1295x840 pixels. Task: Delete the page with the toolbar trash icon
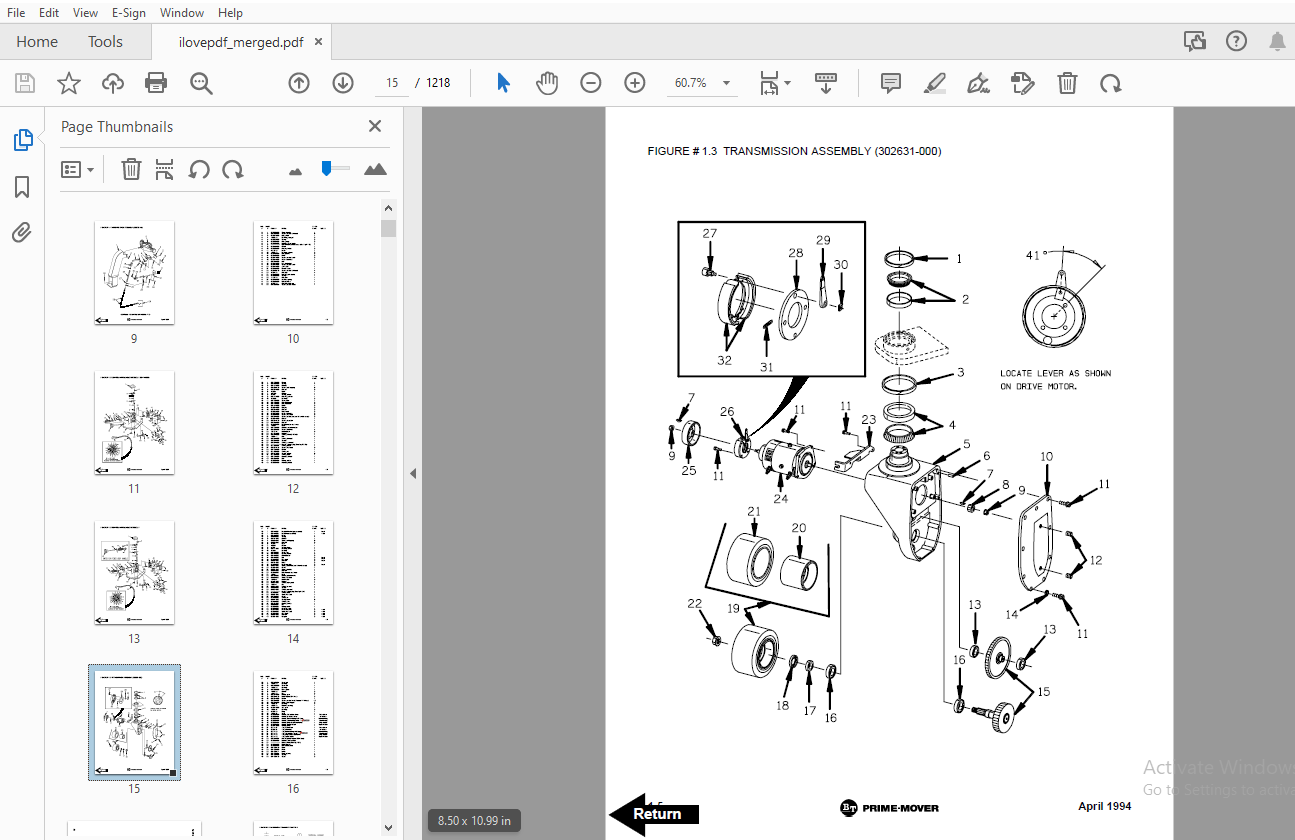(x=1067, y=83)
